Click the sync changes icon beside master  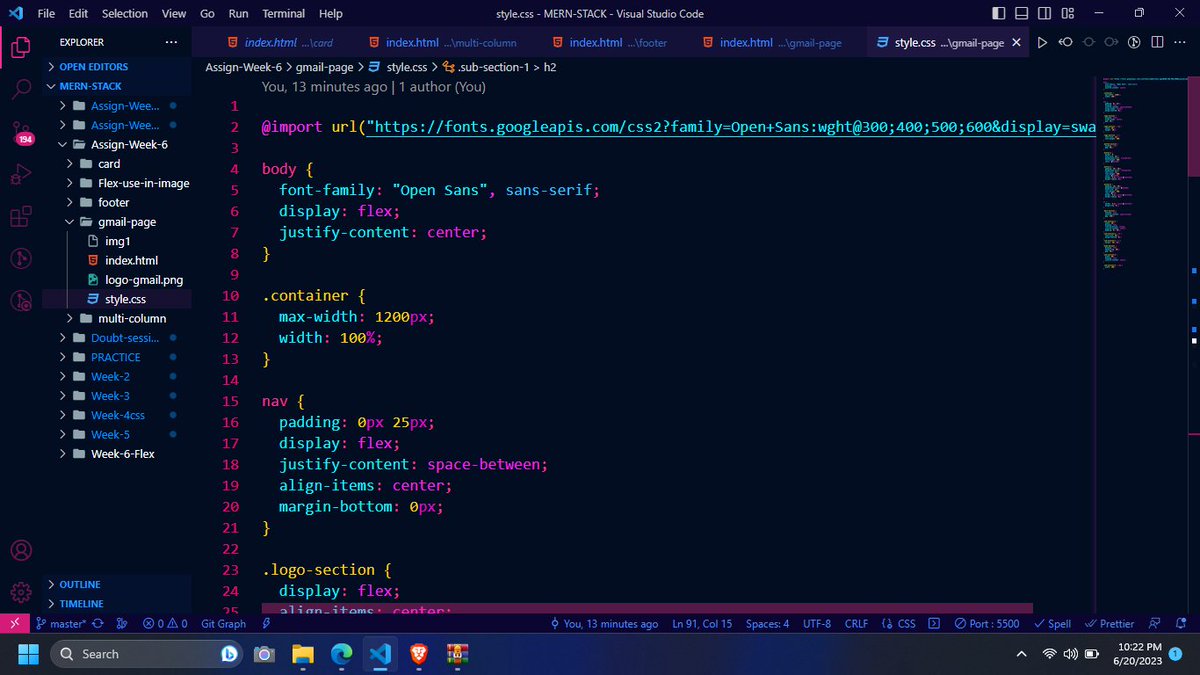(x=98, y=623)
